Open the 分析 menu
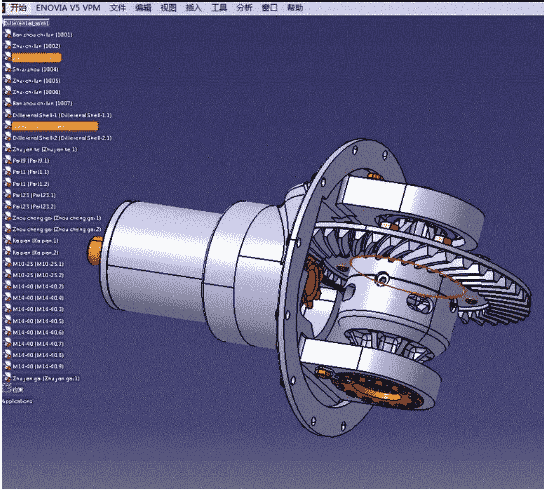 [x=244, y=8]
